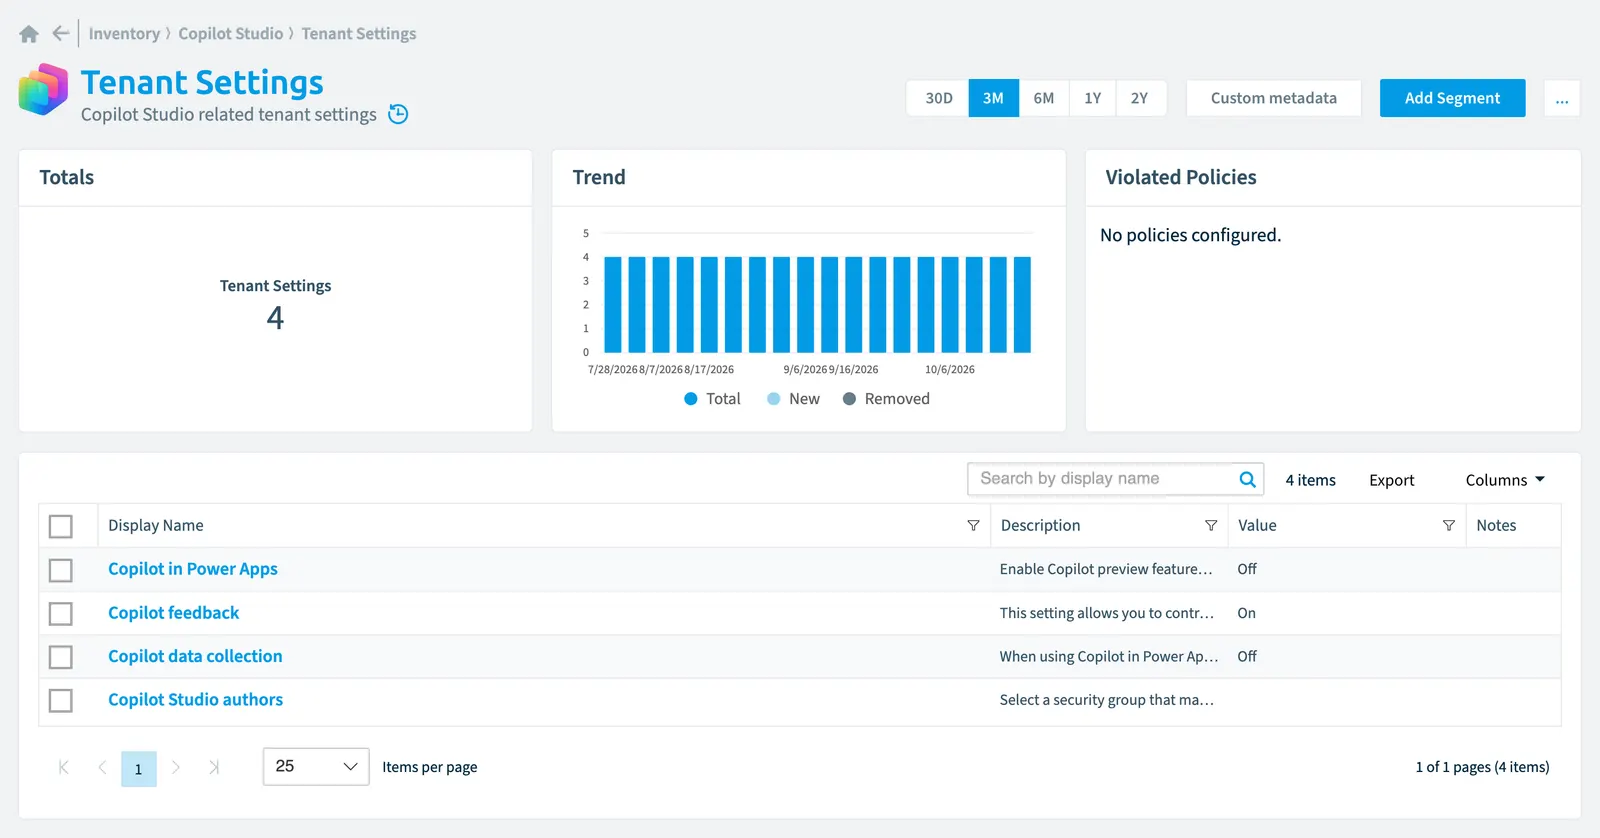
Task: Click page 1 in the pager
Action: (138, 768)
